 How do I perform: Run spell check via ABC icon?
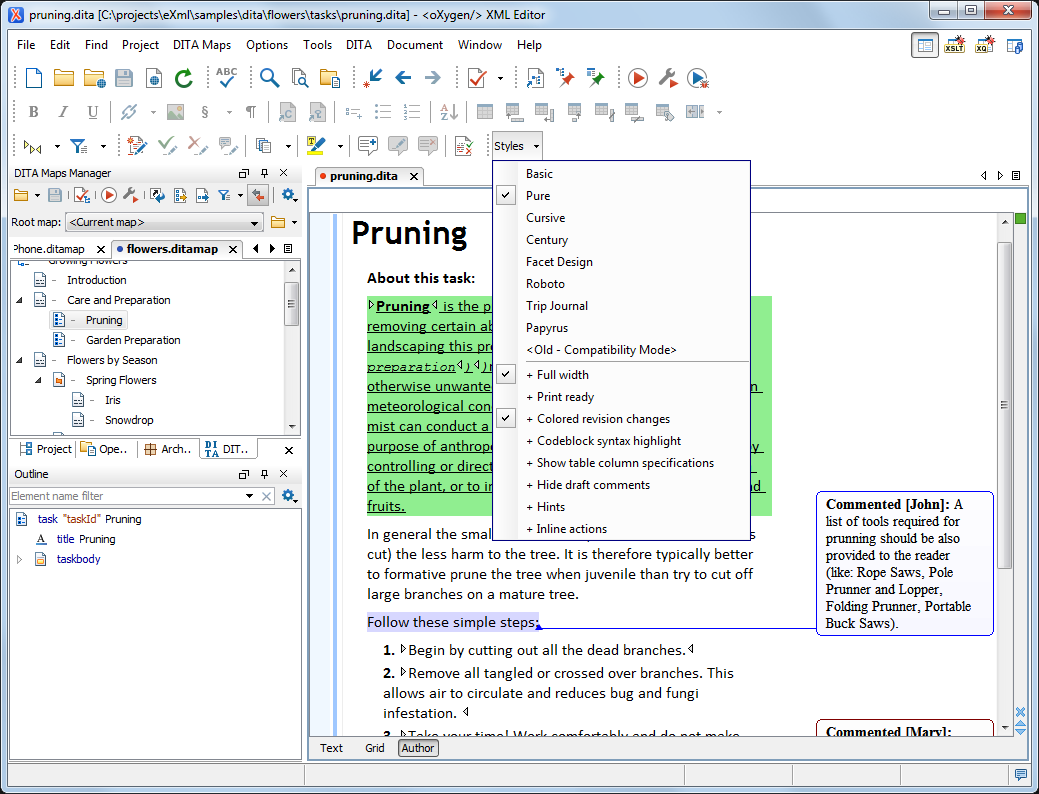227,77
